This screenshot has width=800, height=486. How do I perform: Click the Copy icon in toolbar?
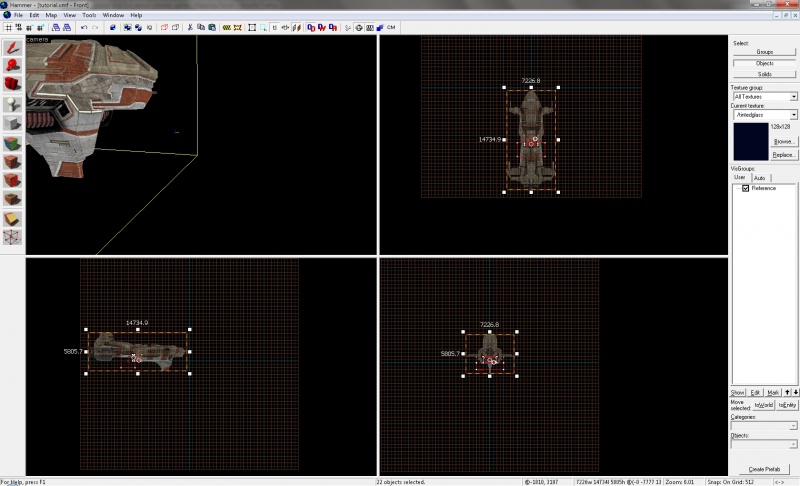pos(201,28)
